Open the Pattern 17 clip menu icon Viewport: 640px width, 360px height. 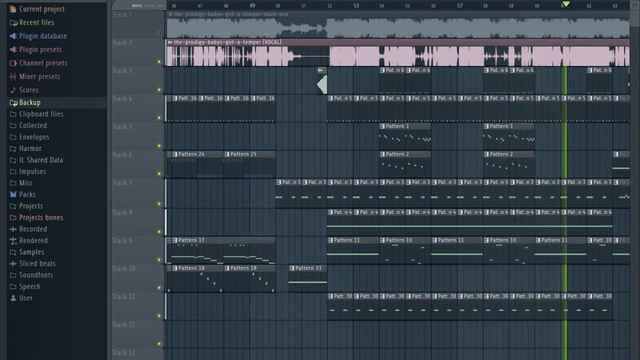(175, 240)
